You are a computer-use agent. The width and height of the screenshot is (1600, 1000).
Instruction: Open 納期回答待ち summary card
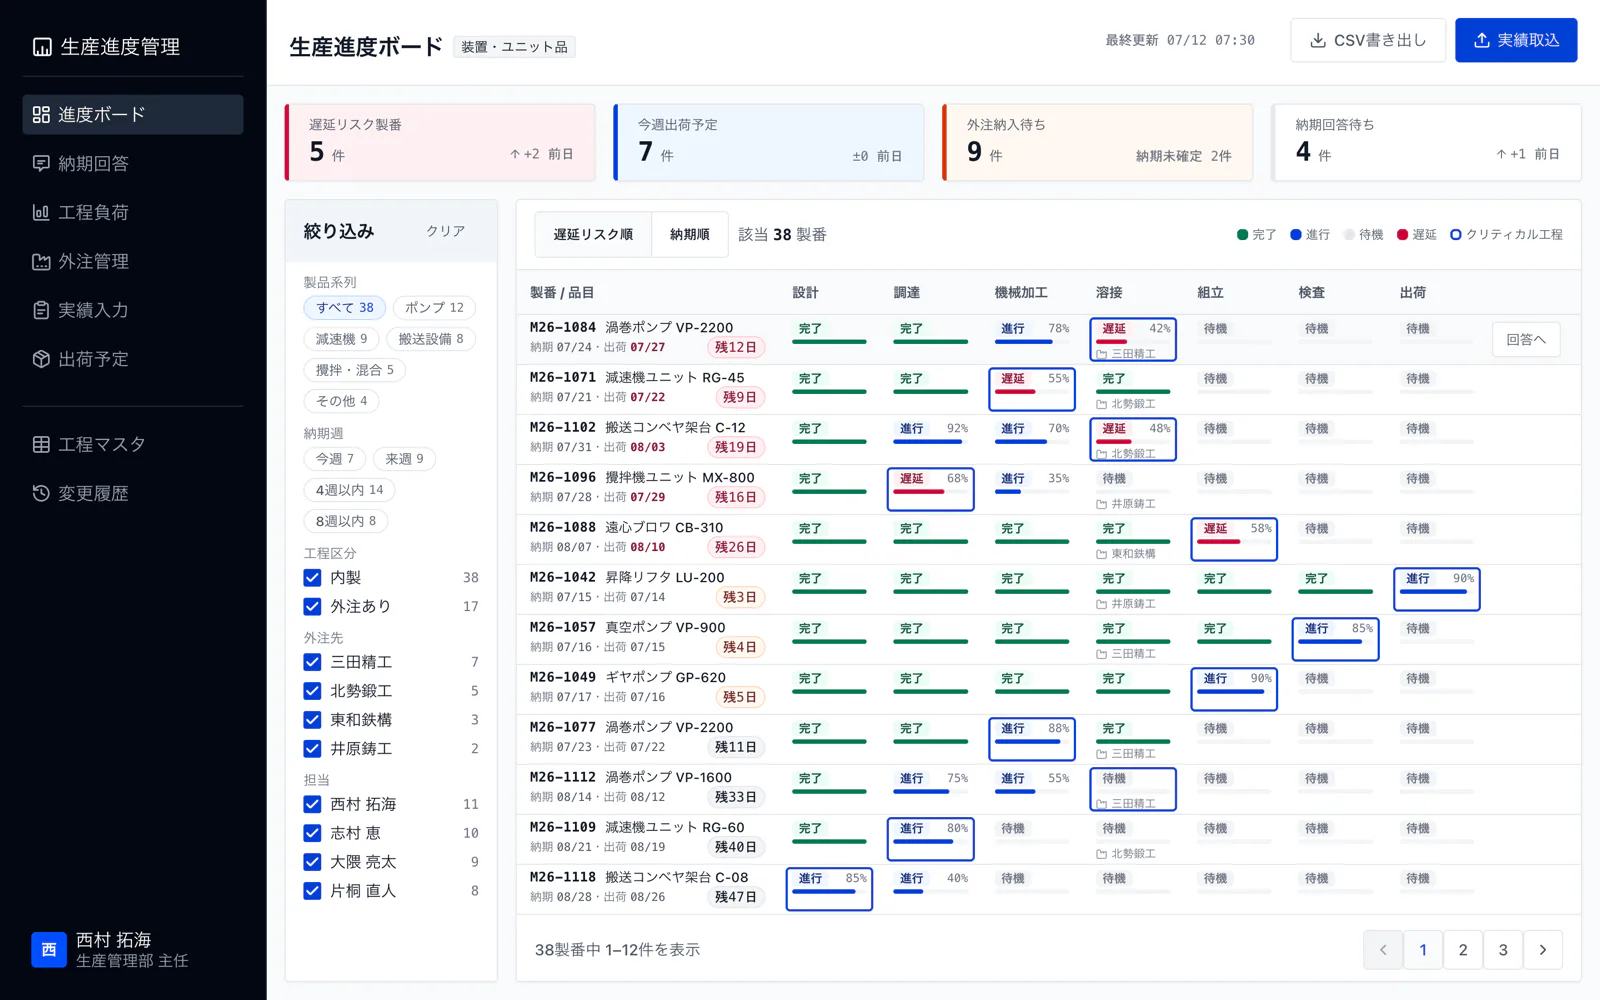coord(1427,143)
